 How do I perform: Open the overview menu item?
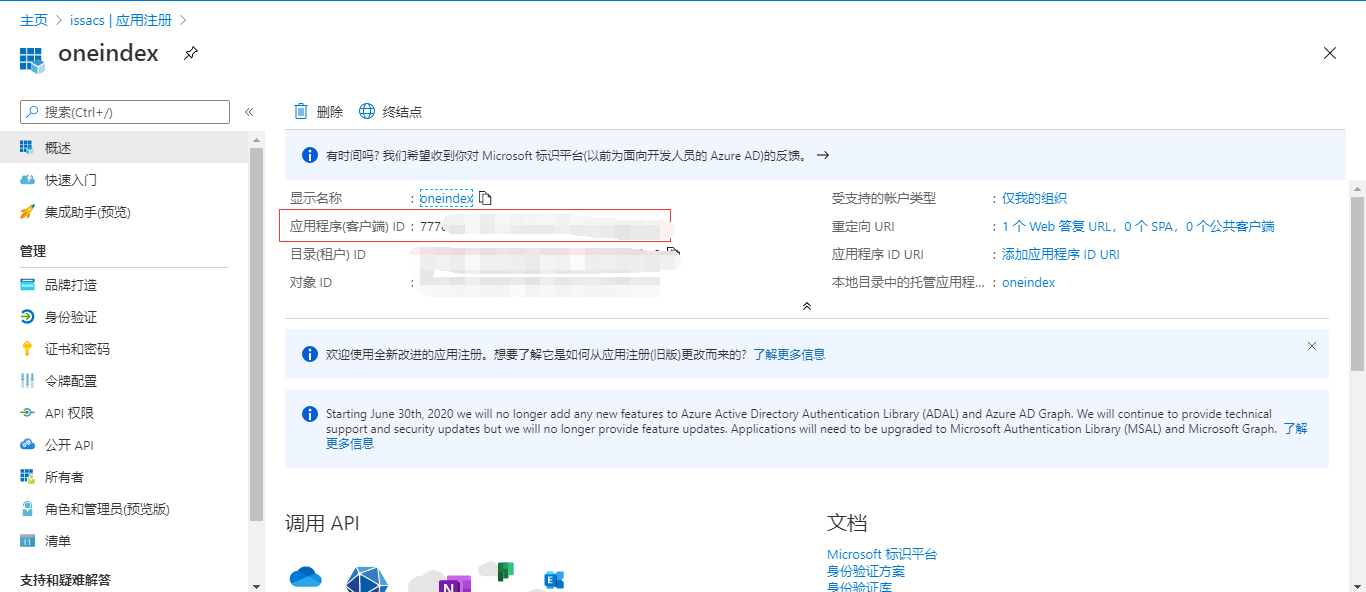(124, 148)
